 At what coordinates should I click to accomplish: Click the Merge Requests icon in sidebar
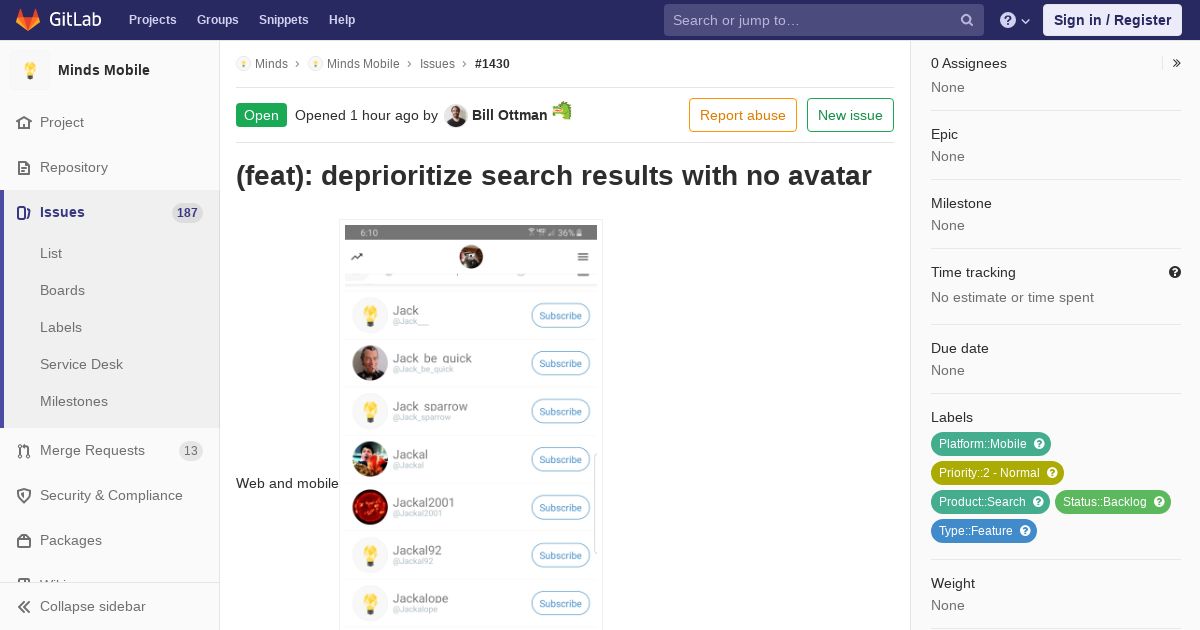click(24, 451)
